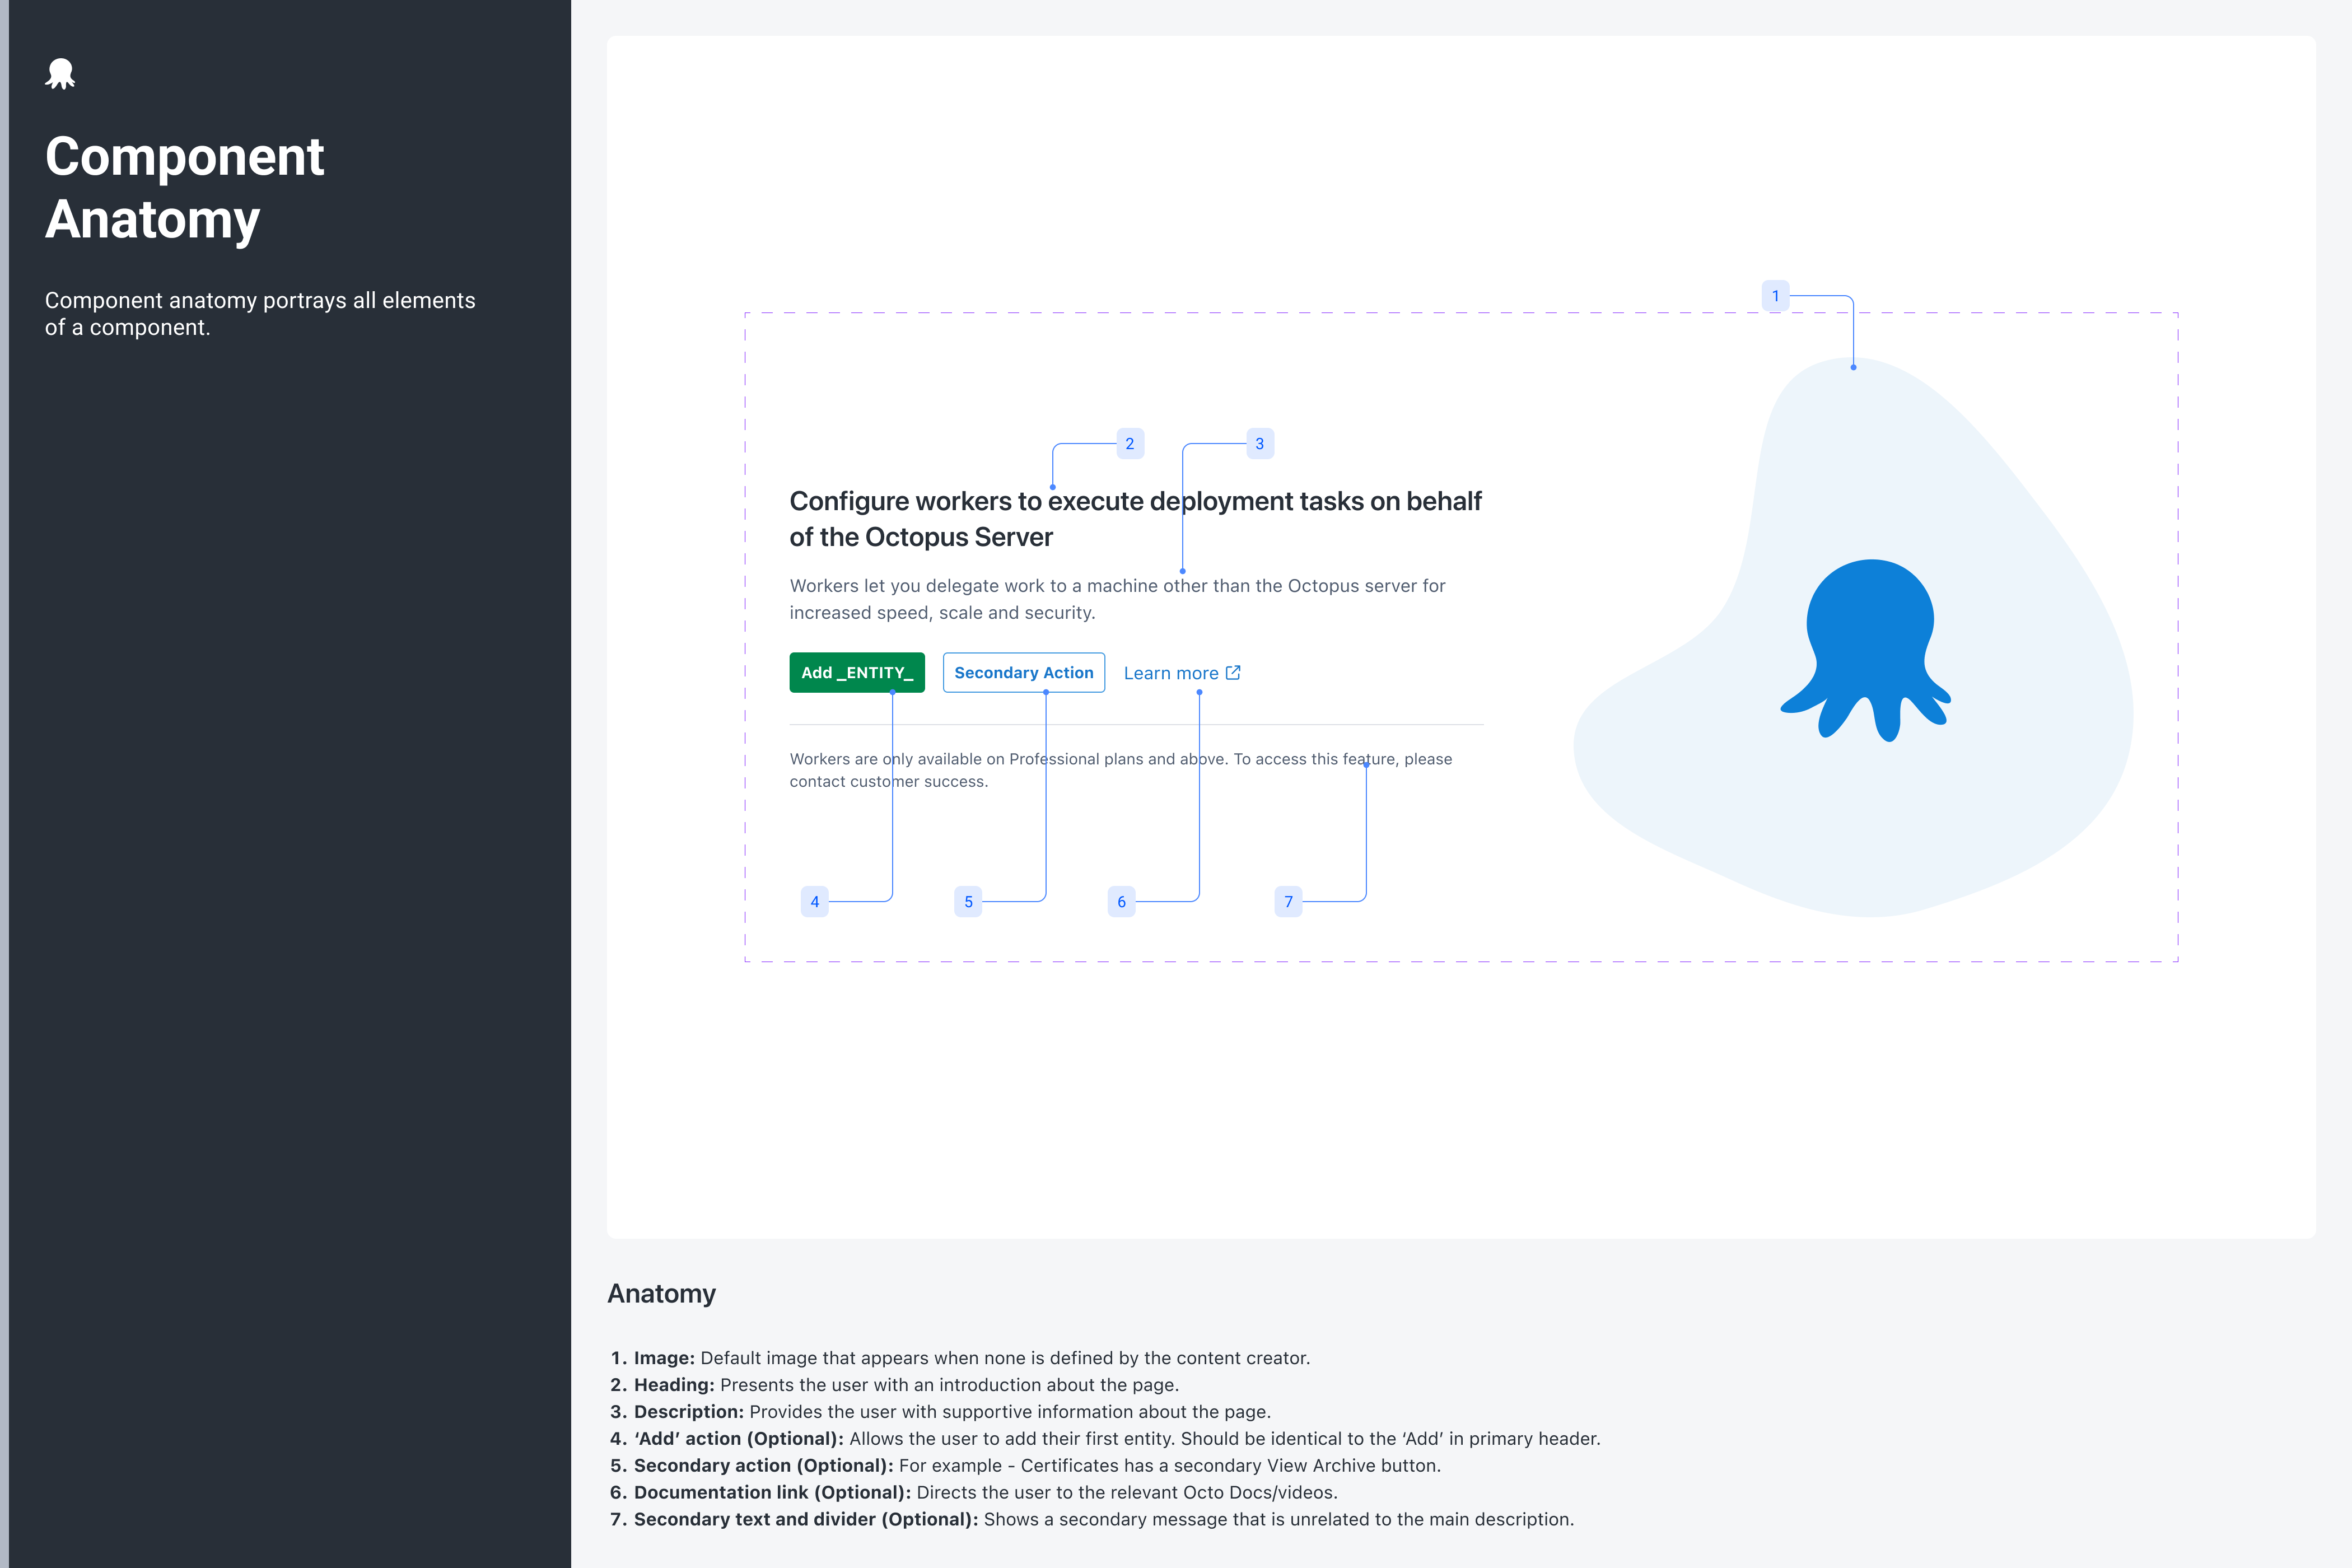Click the text "Workers are only available on Professional plans"
2352x1568 pixels.
pyautogui.click(x=1120, y=770)
